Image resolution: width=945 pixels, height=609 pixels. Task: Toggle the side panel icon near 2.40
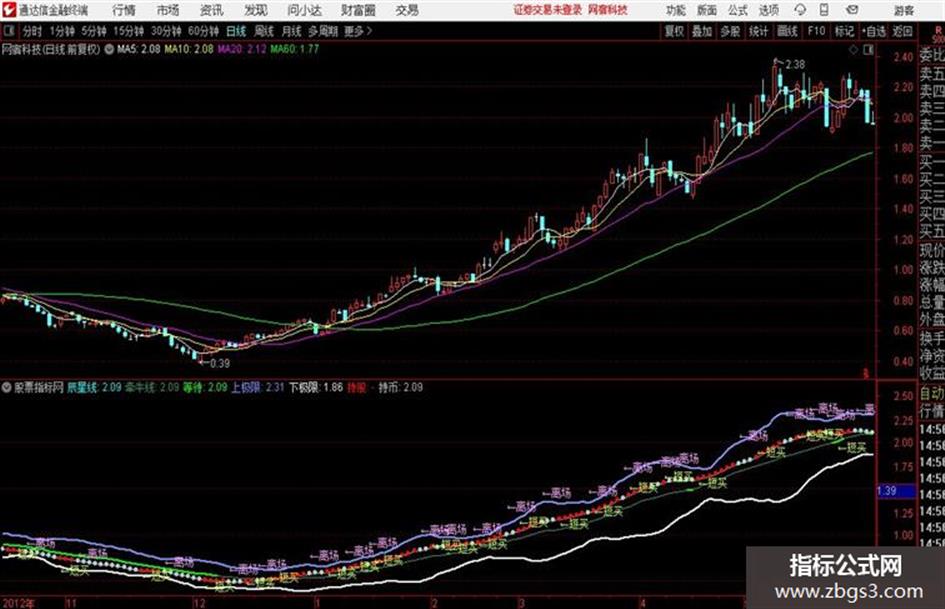coord(868,50)
